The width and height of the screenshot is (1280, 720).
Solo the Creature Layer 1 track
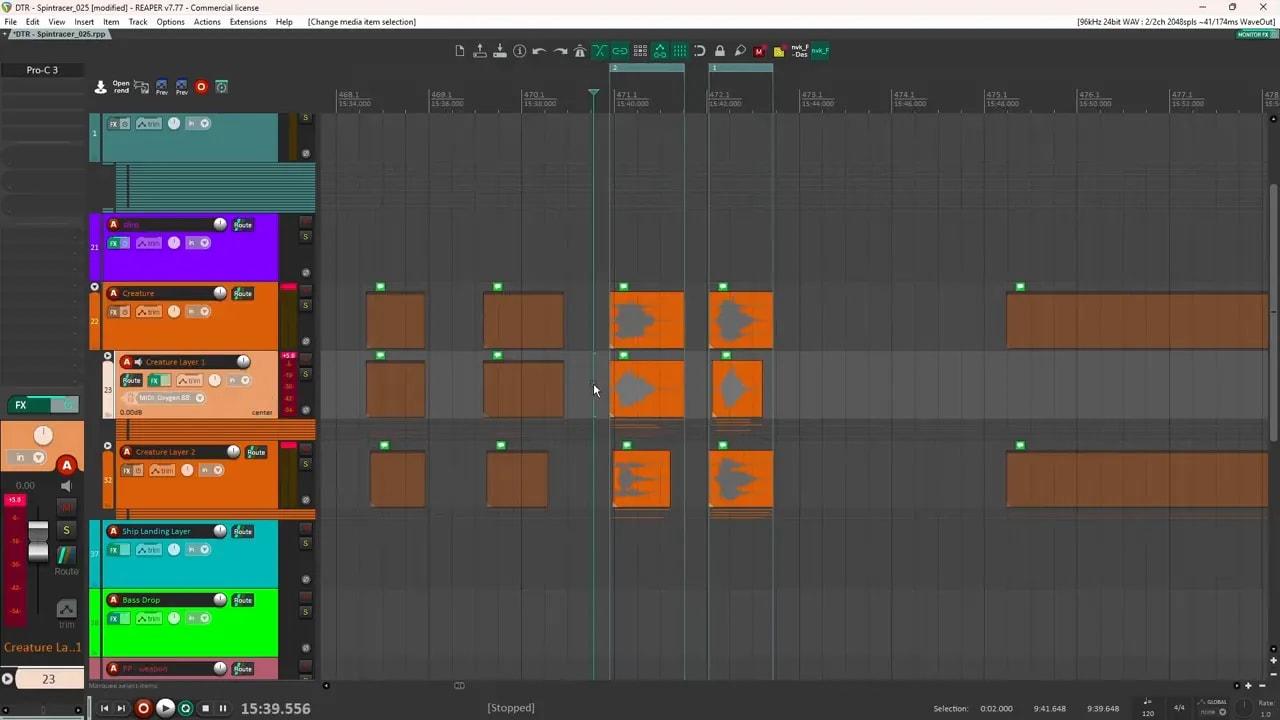coord(306,373)
